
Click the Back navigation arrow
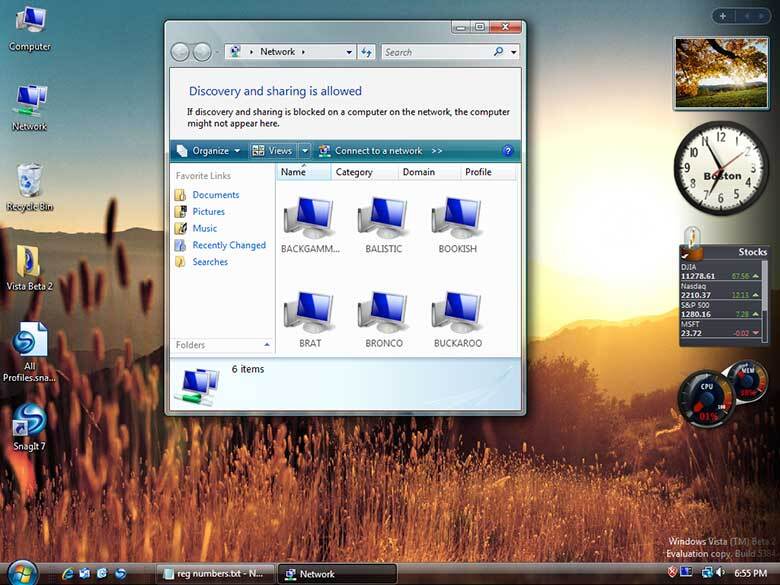(x=180, y=52)
